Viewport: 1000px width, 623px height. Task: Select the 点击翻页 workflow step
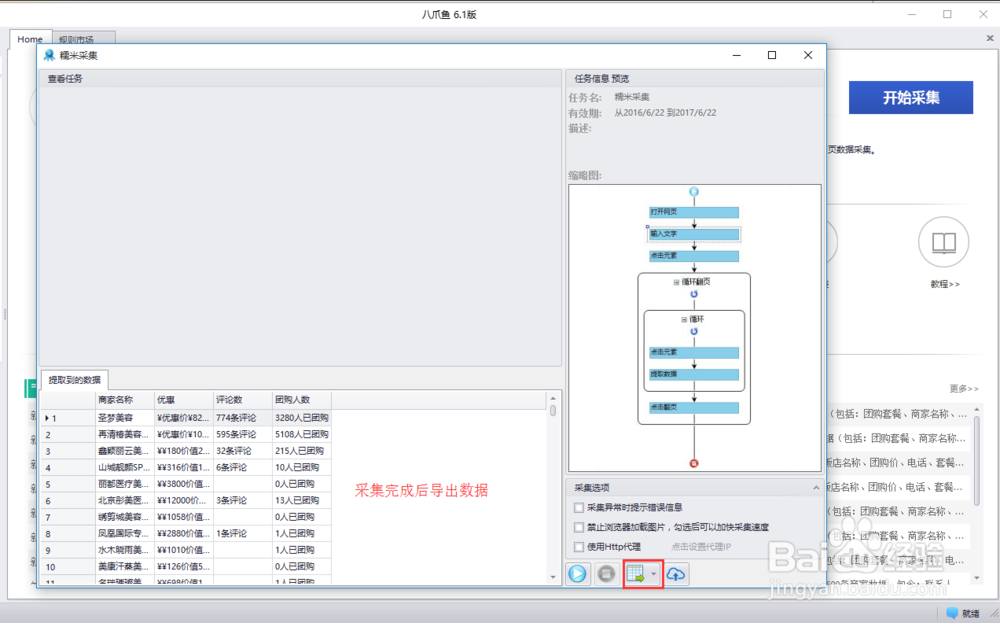click(x=694, y=407)
